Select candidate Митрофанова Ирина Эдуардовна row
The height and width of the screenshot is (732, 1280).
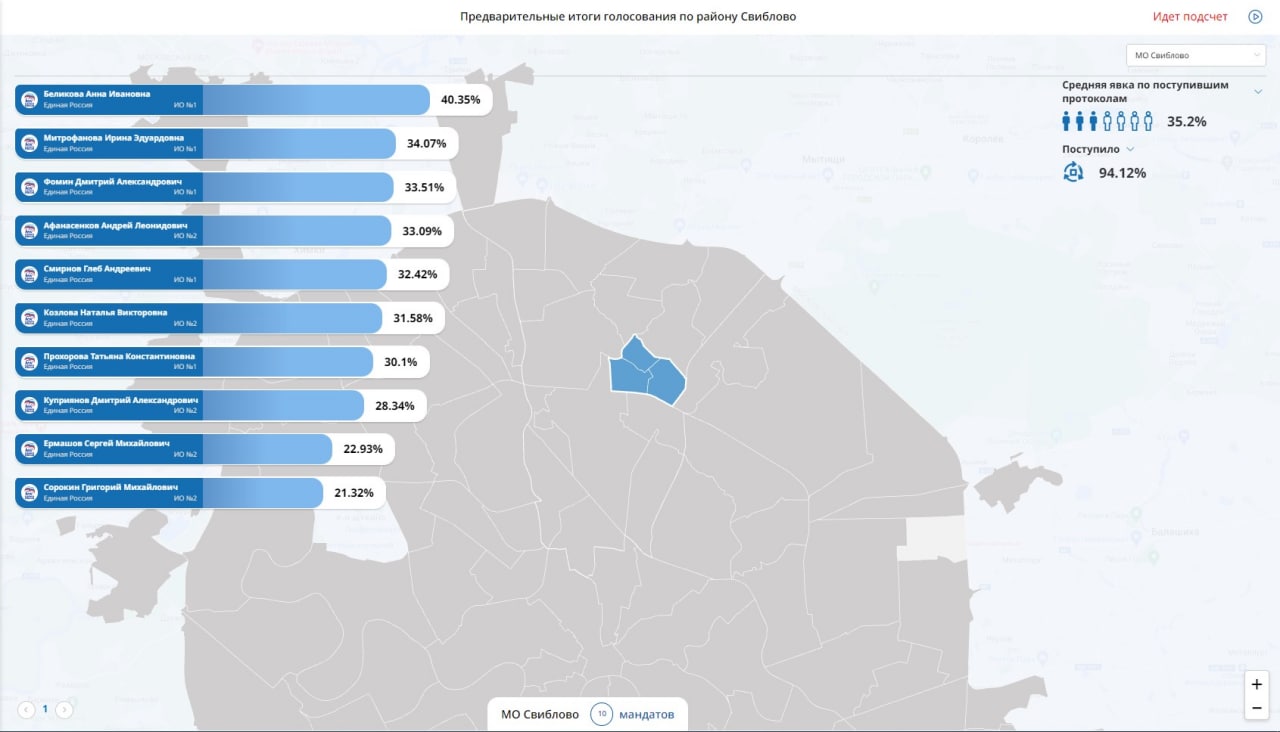click(x=237, y=143)
